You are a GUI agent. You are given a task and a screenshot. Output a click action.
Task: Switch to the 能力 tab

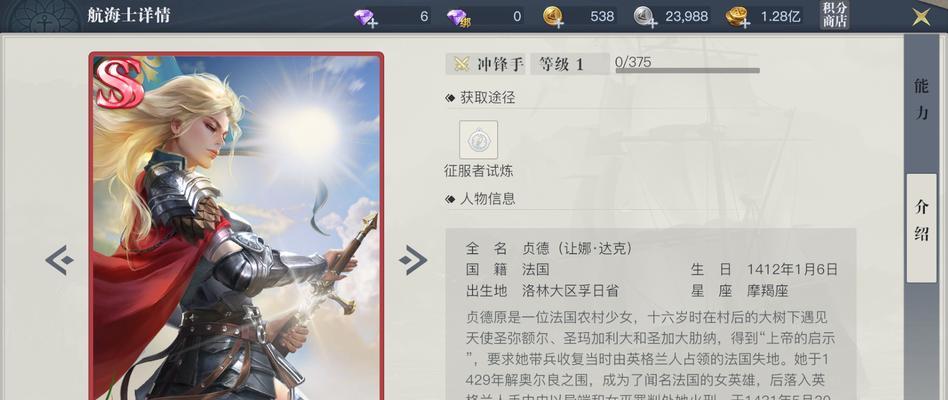(921, 99)
